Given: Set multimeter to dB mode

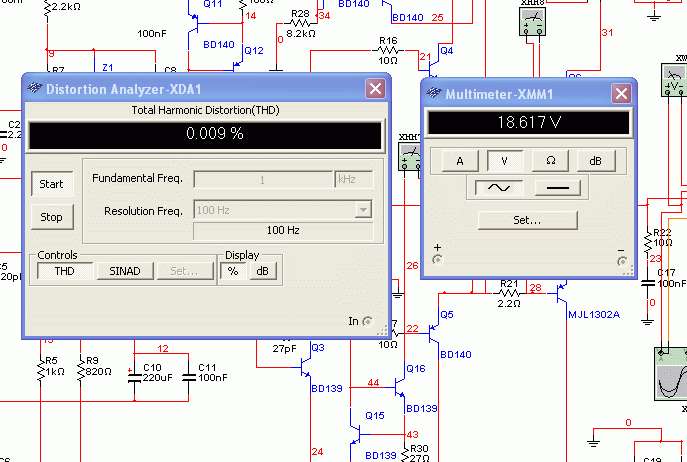Looking at the screenshot, I should [595, 161].
